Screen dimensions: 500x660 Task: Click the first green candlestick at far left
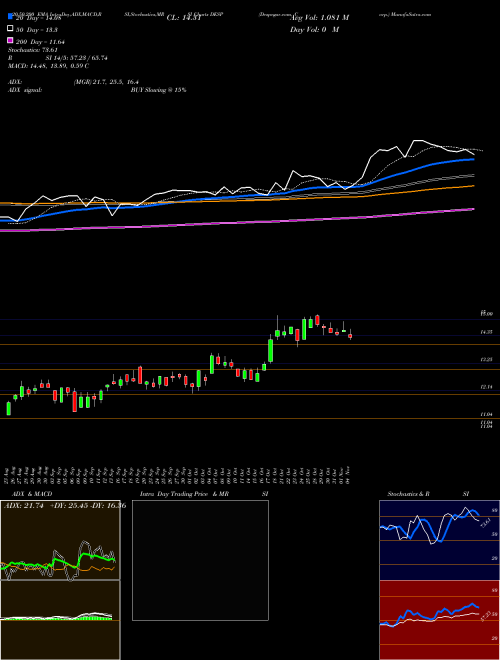point(8,408)
